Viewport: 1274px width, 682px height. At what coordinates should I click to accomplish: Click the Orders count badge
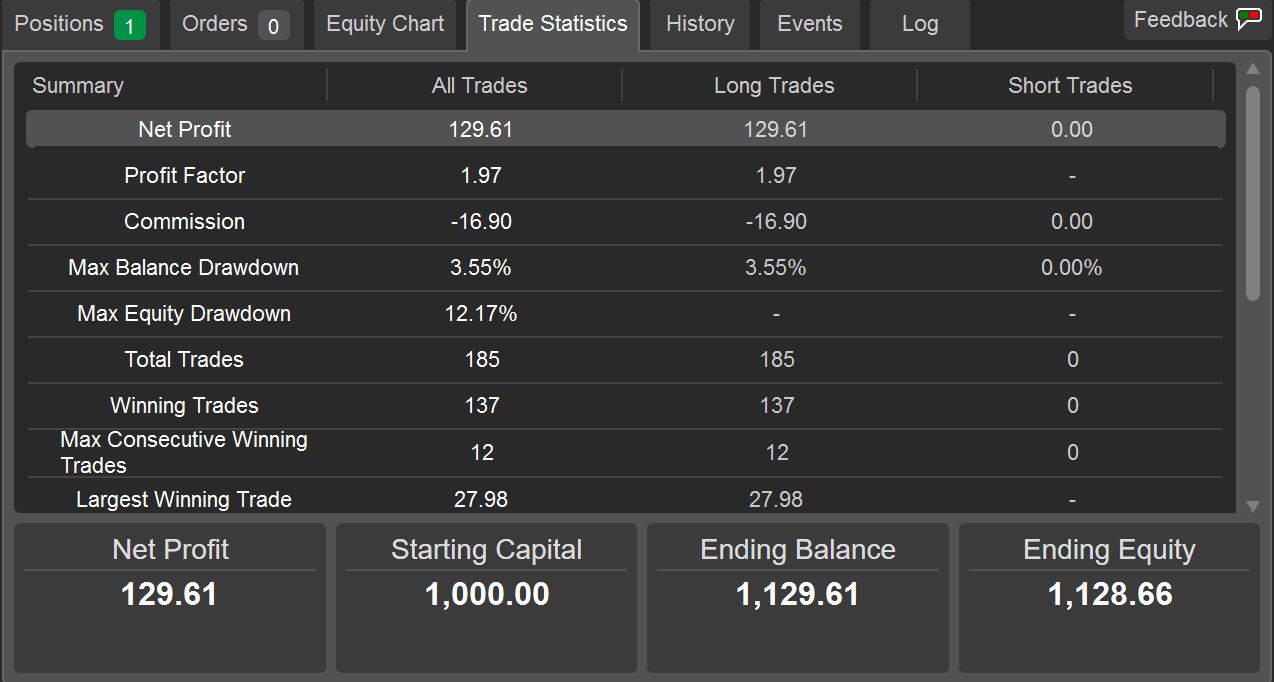(x=273, y=25)
